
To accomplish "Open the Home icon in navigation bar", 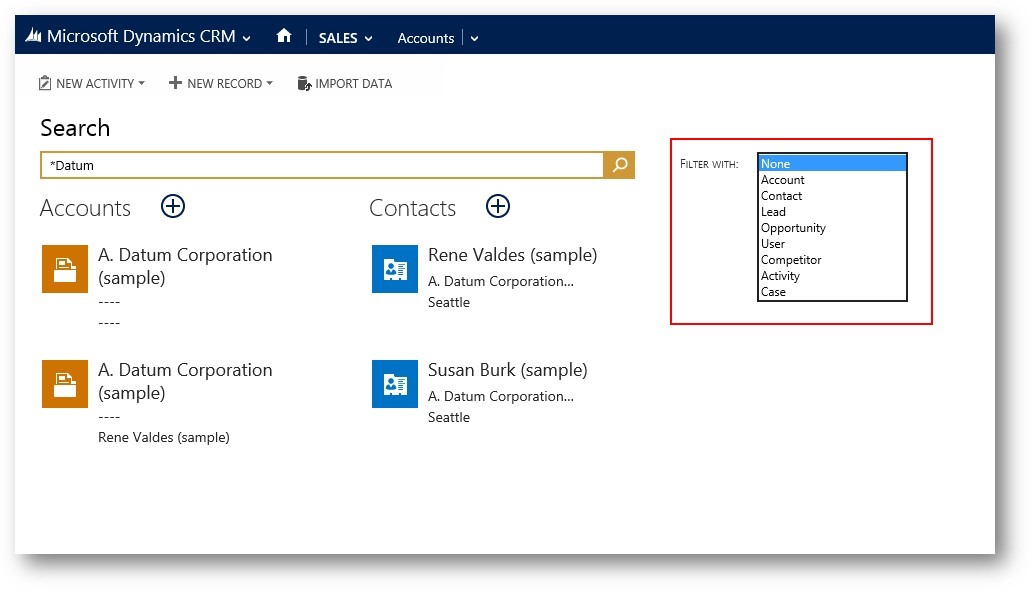I will click(x=283, y=36).
